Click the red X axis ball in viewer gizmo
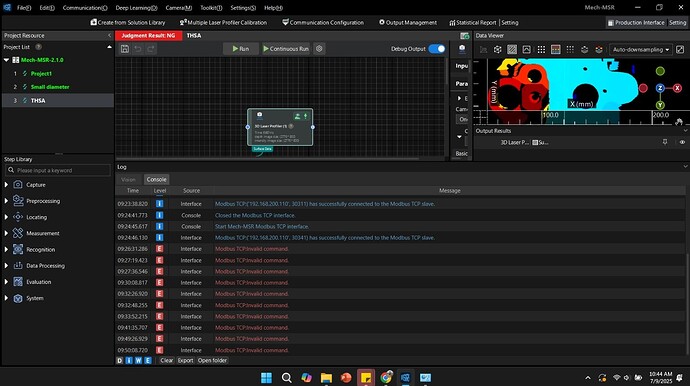Viewport: 690px width, 386px height. pyautogui.click(x=677, y=88)
